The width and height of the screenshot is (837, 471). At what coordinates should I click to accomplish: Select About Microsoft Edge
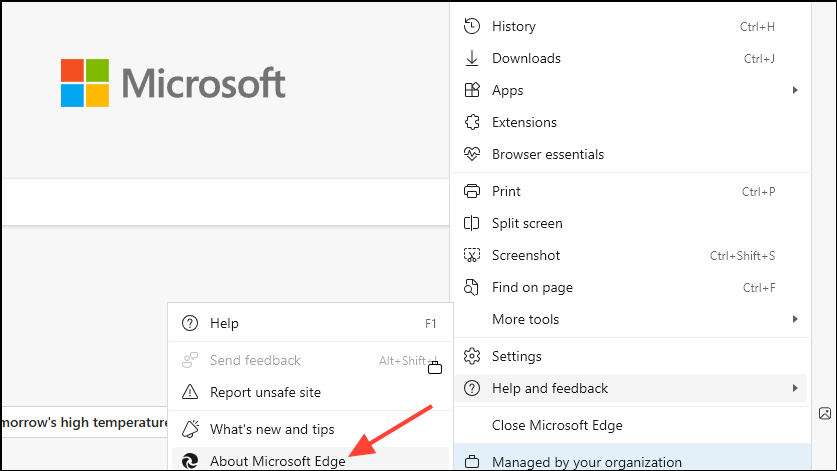pos(277,461)
